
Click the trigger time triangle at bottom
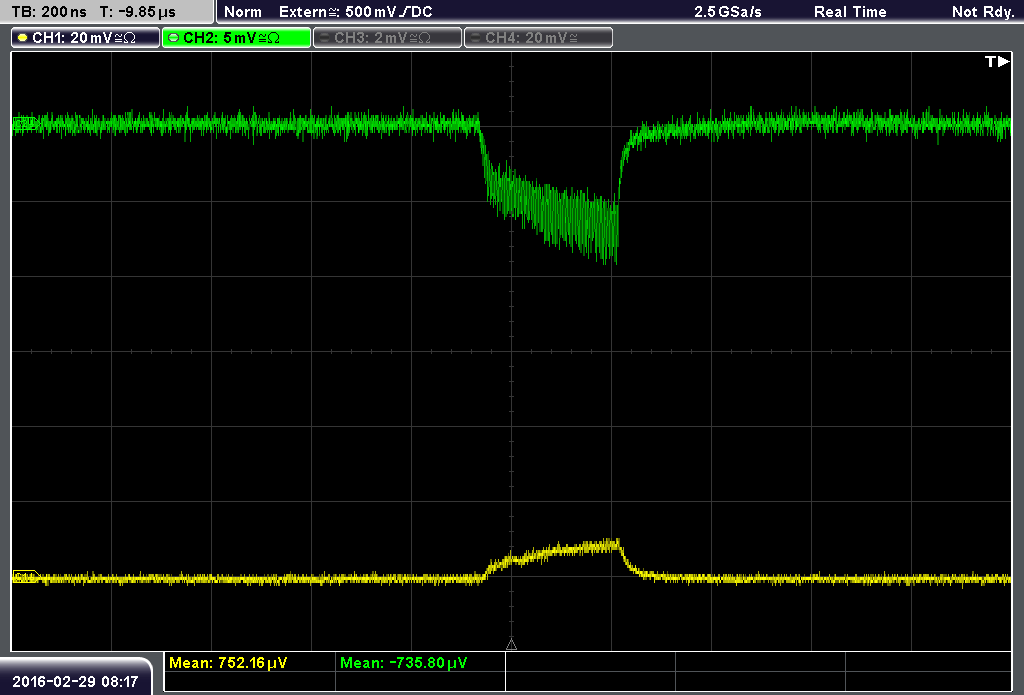click(511, 644)
